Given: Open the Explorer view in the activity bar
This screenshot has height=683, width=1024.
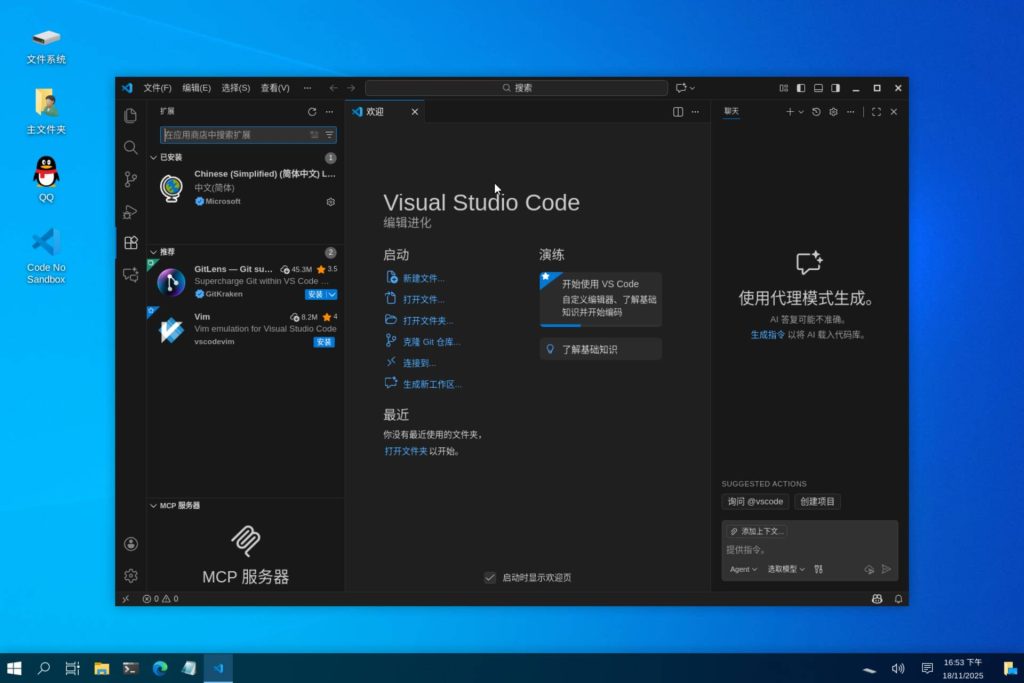Looking at the screenshot, I should pos(131,116).
